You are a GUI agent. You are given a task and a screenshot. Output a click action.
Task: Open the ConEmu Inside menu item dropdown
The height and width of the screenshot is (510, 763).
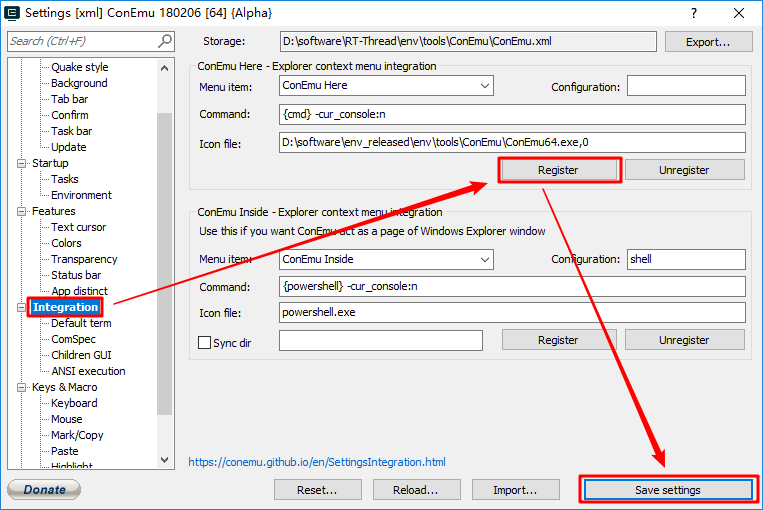485,259
